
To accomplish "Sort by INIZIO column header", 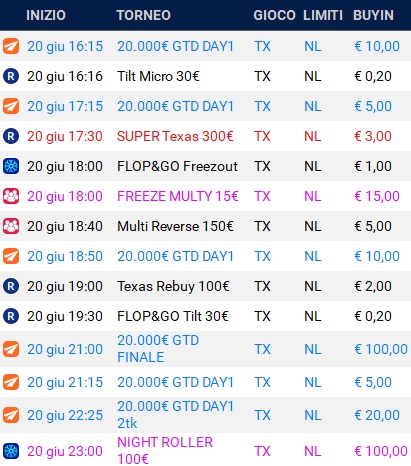I will click(46, 15).
